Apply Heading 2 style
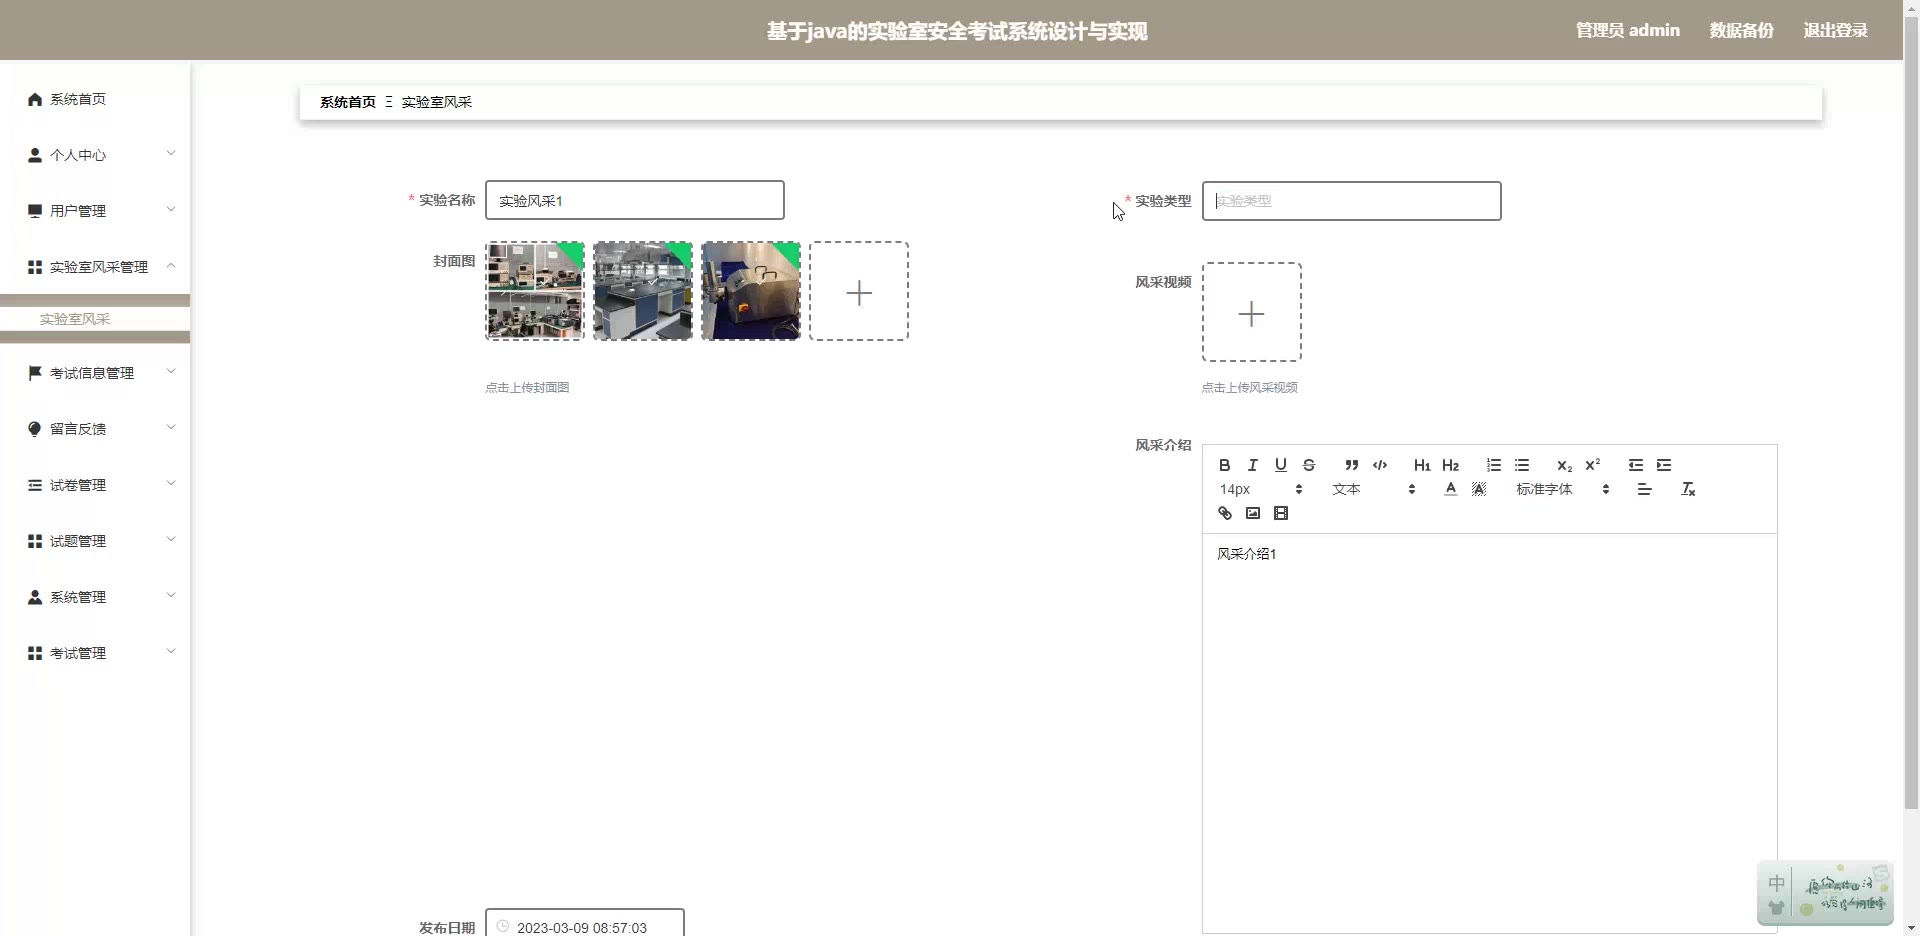 [x=1451, y=465]
